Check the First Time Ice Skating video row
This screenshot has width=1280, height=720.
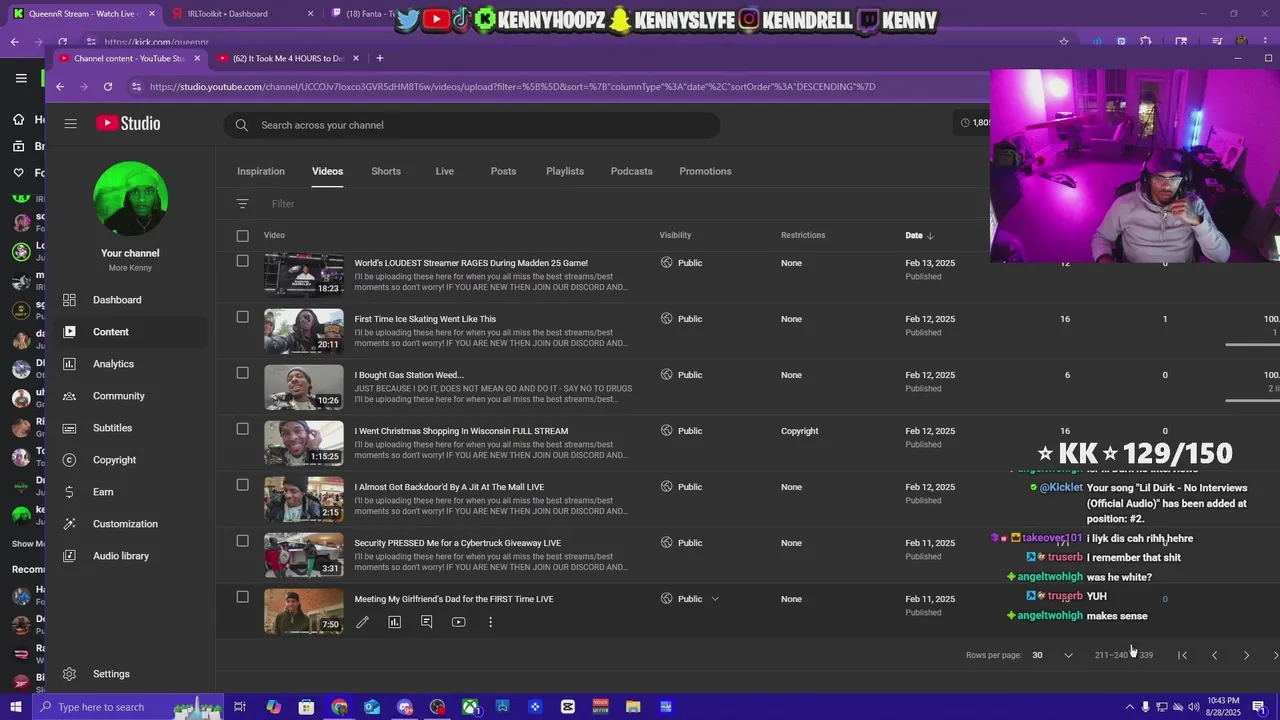[x=242, y=317]
